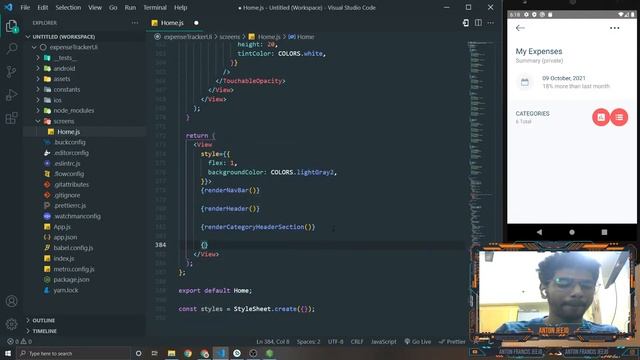The width and height of the screenshot is (640, 360).
Task: Click the Open Changes icon in editor toolbar
Action: point(465,23)
